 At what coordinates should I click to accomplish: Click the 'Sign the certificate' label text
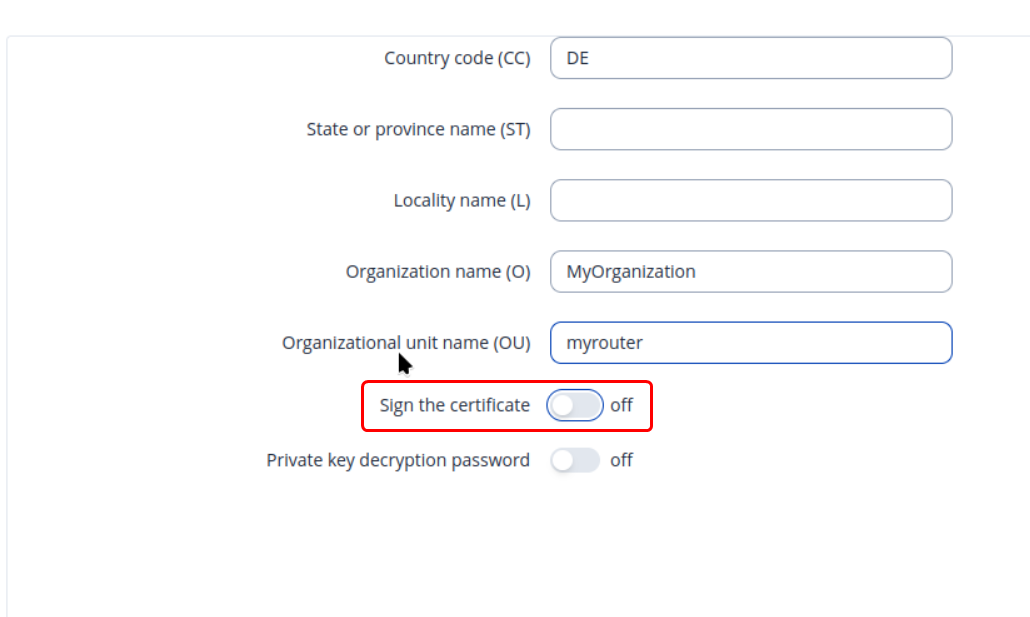pos(455,406)
